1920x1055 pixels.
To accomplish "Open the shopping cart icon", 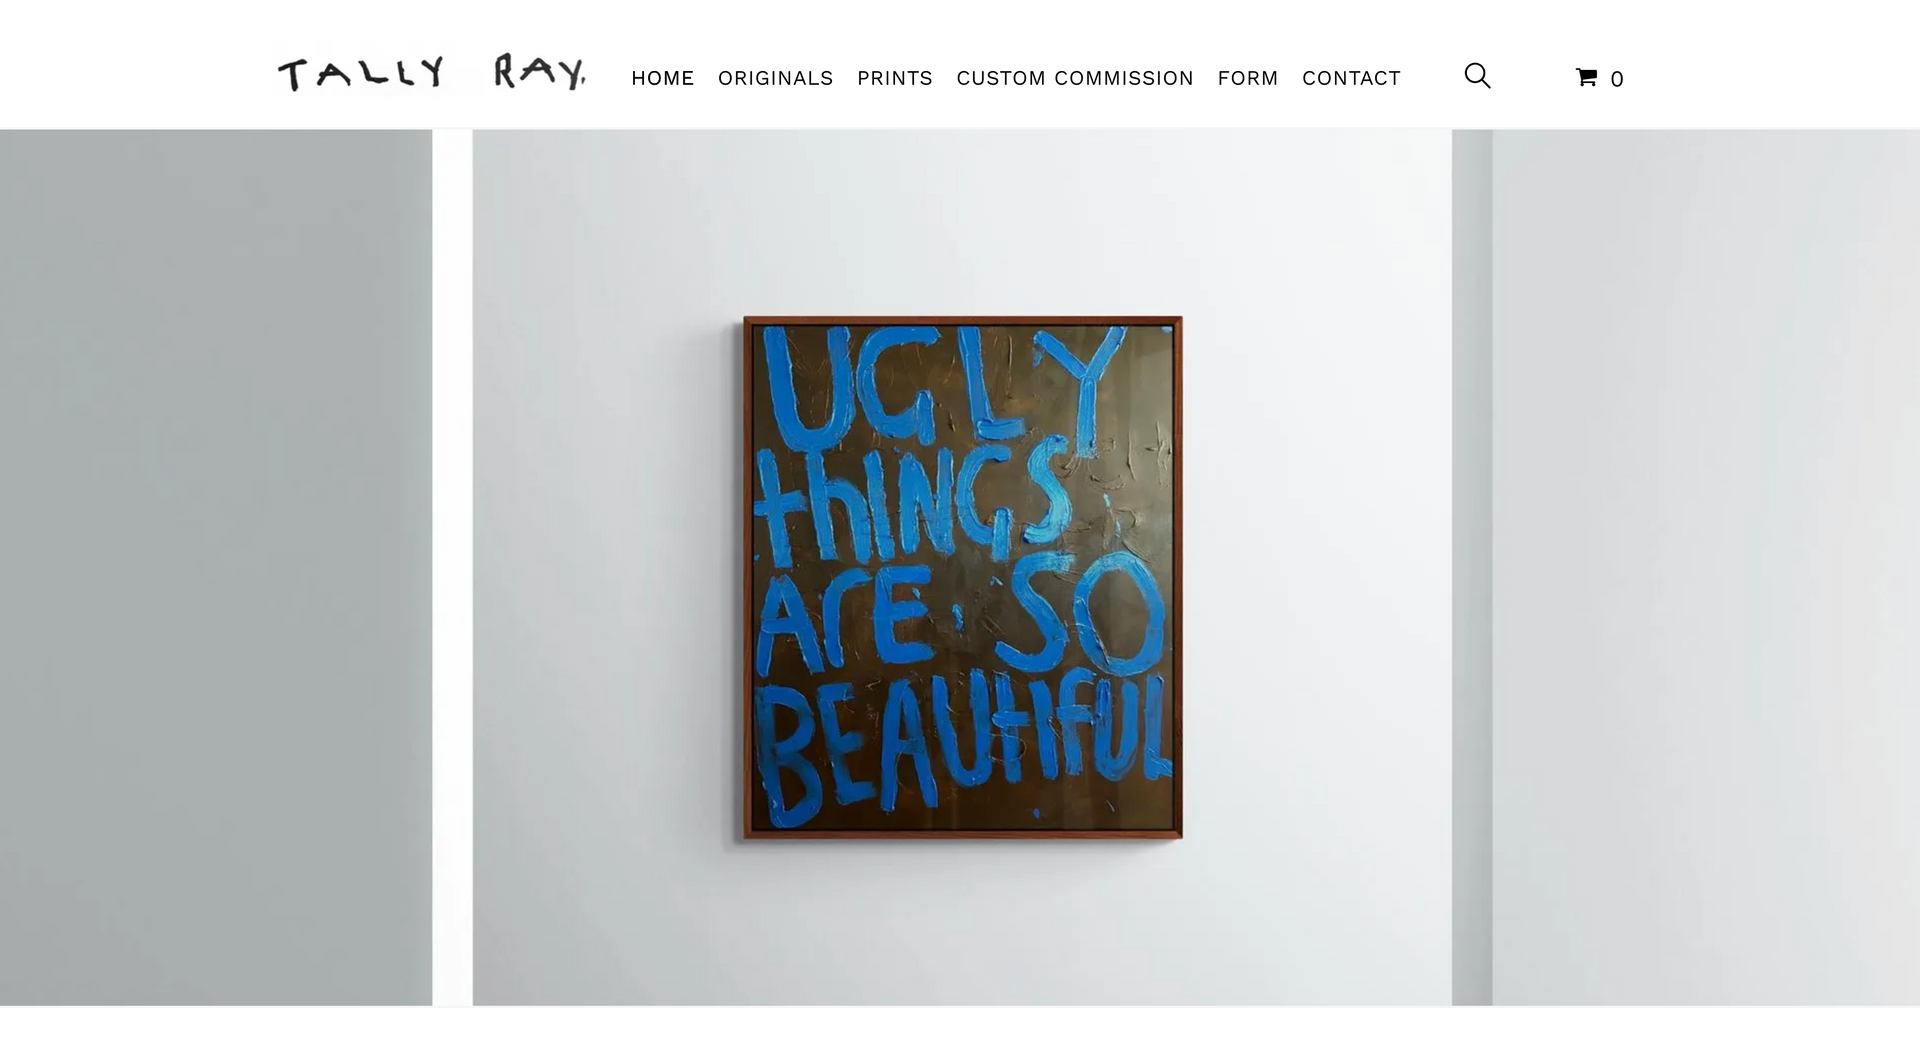I will [1586, 77].
